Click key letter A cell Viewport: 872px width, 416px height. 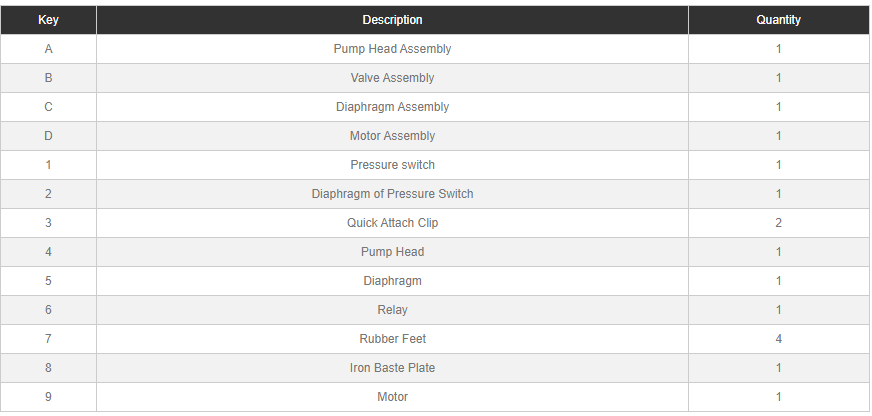coord(48,49)
